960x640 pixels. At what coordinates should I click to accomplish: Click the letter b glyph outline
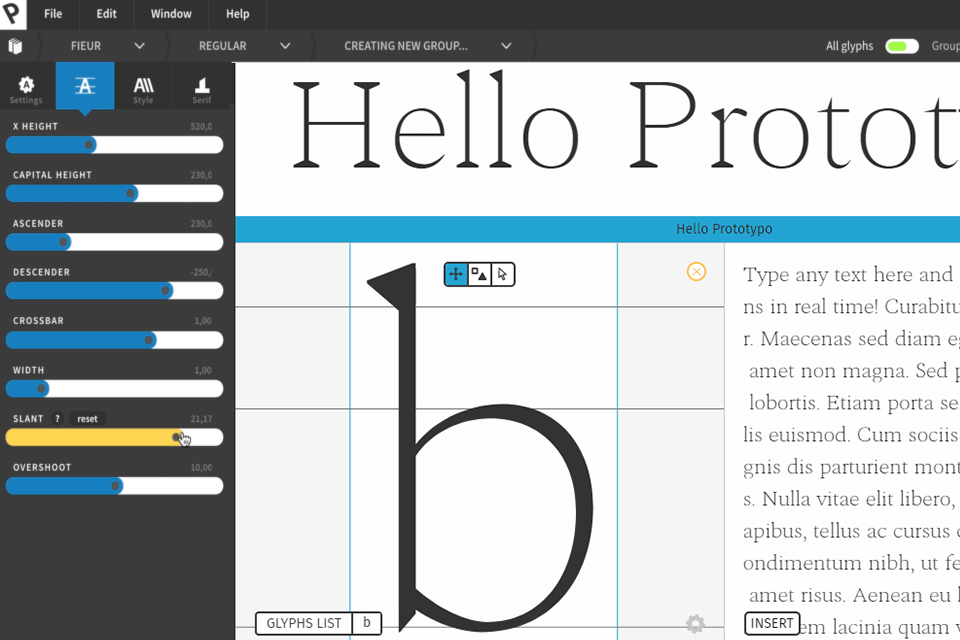[481, 447]
